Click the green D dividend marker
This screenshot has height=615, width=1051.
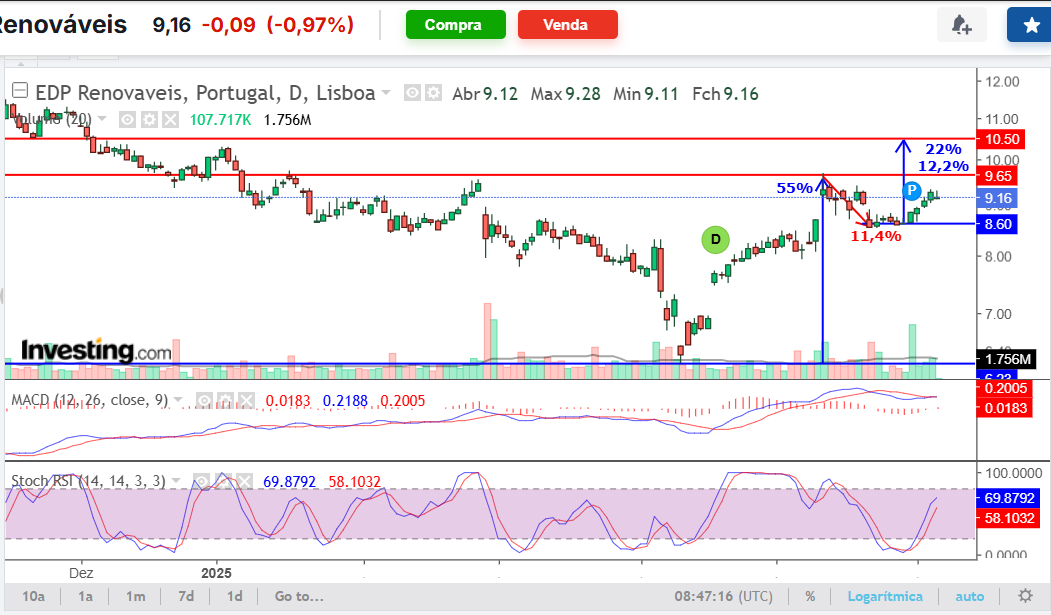715,240
